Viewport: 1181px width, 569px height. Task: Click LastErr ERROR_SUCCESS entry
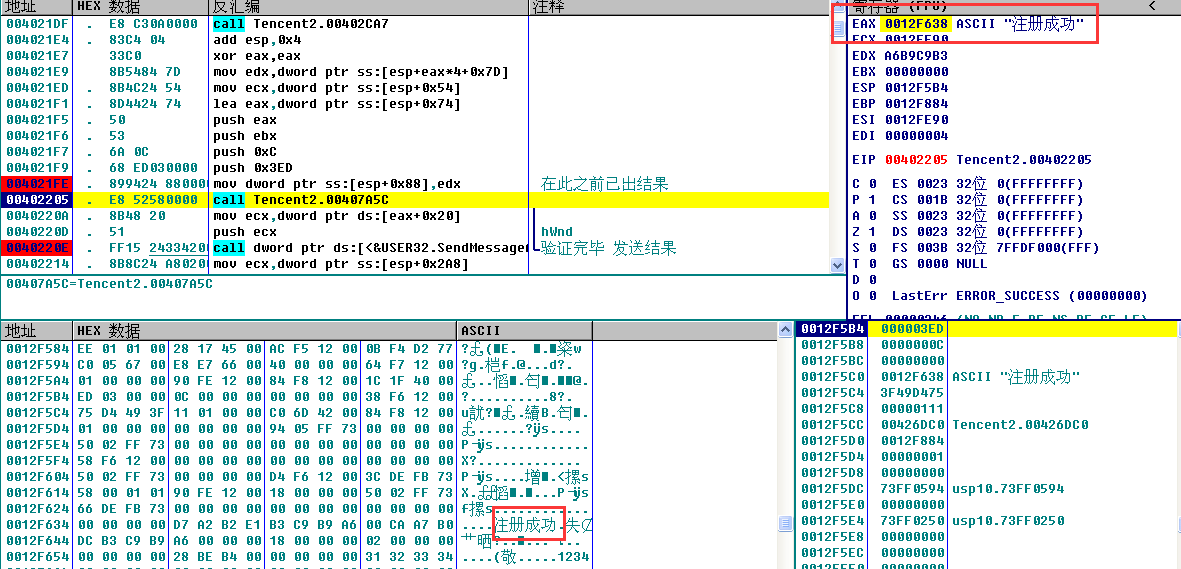coord(1019,295)
